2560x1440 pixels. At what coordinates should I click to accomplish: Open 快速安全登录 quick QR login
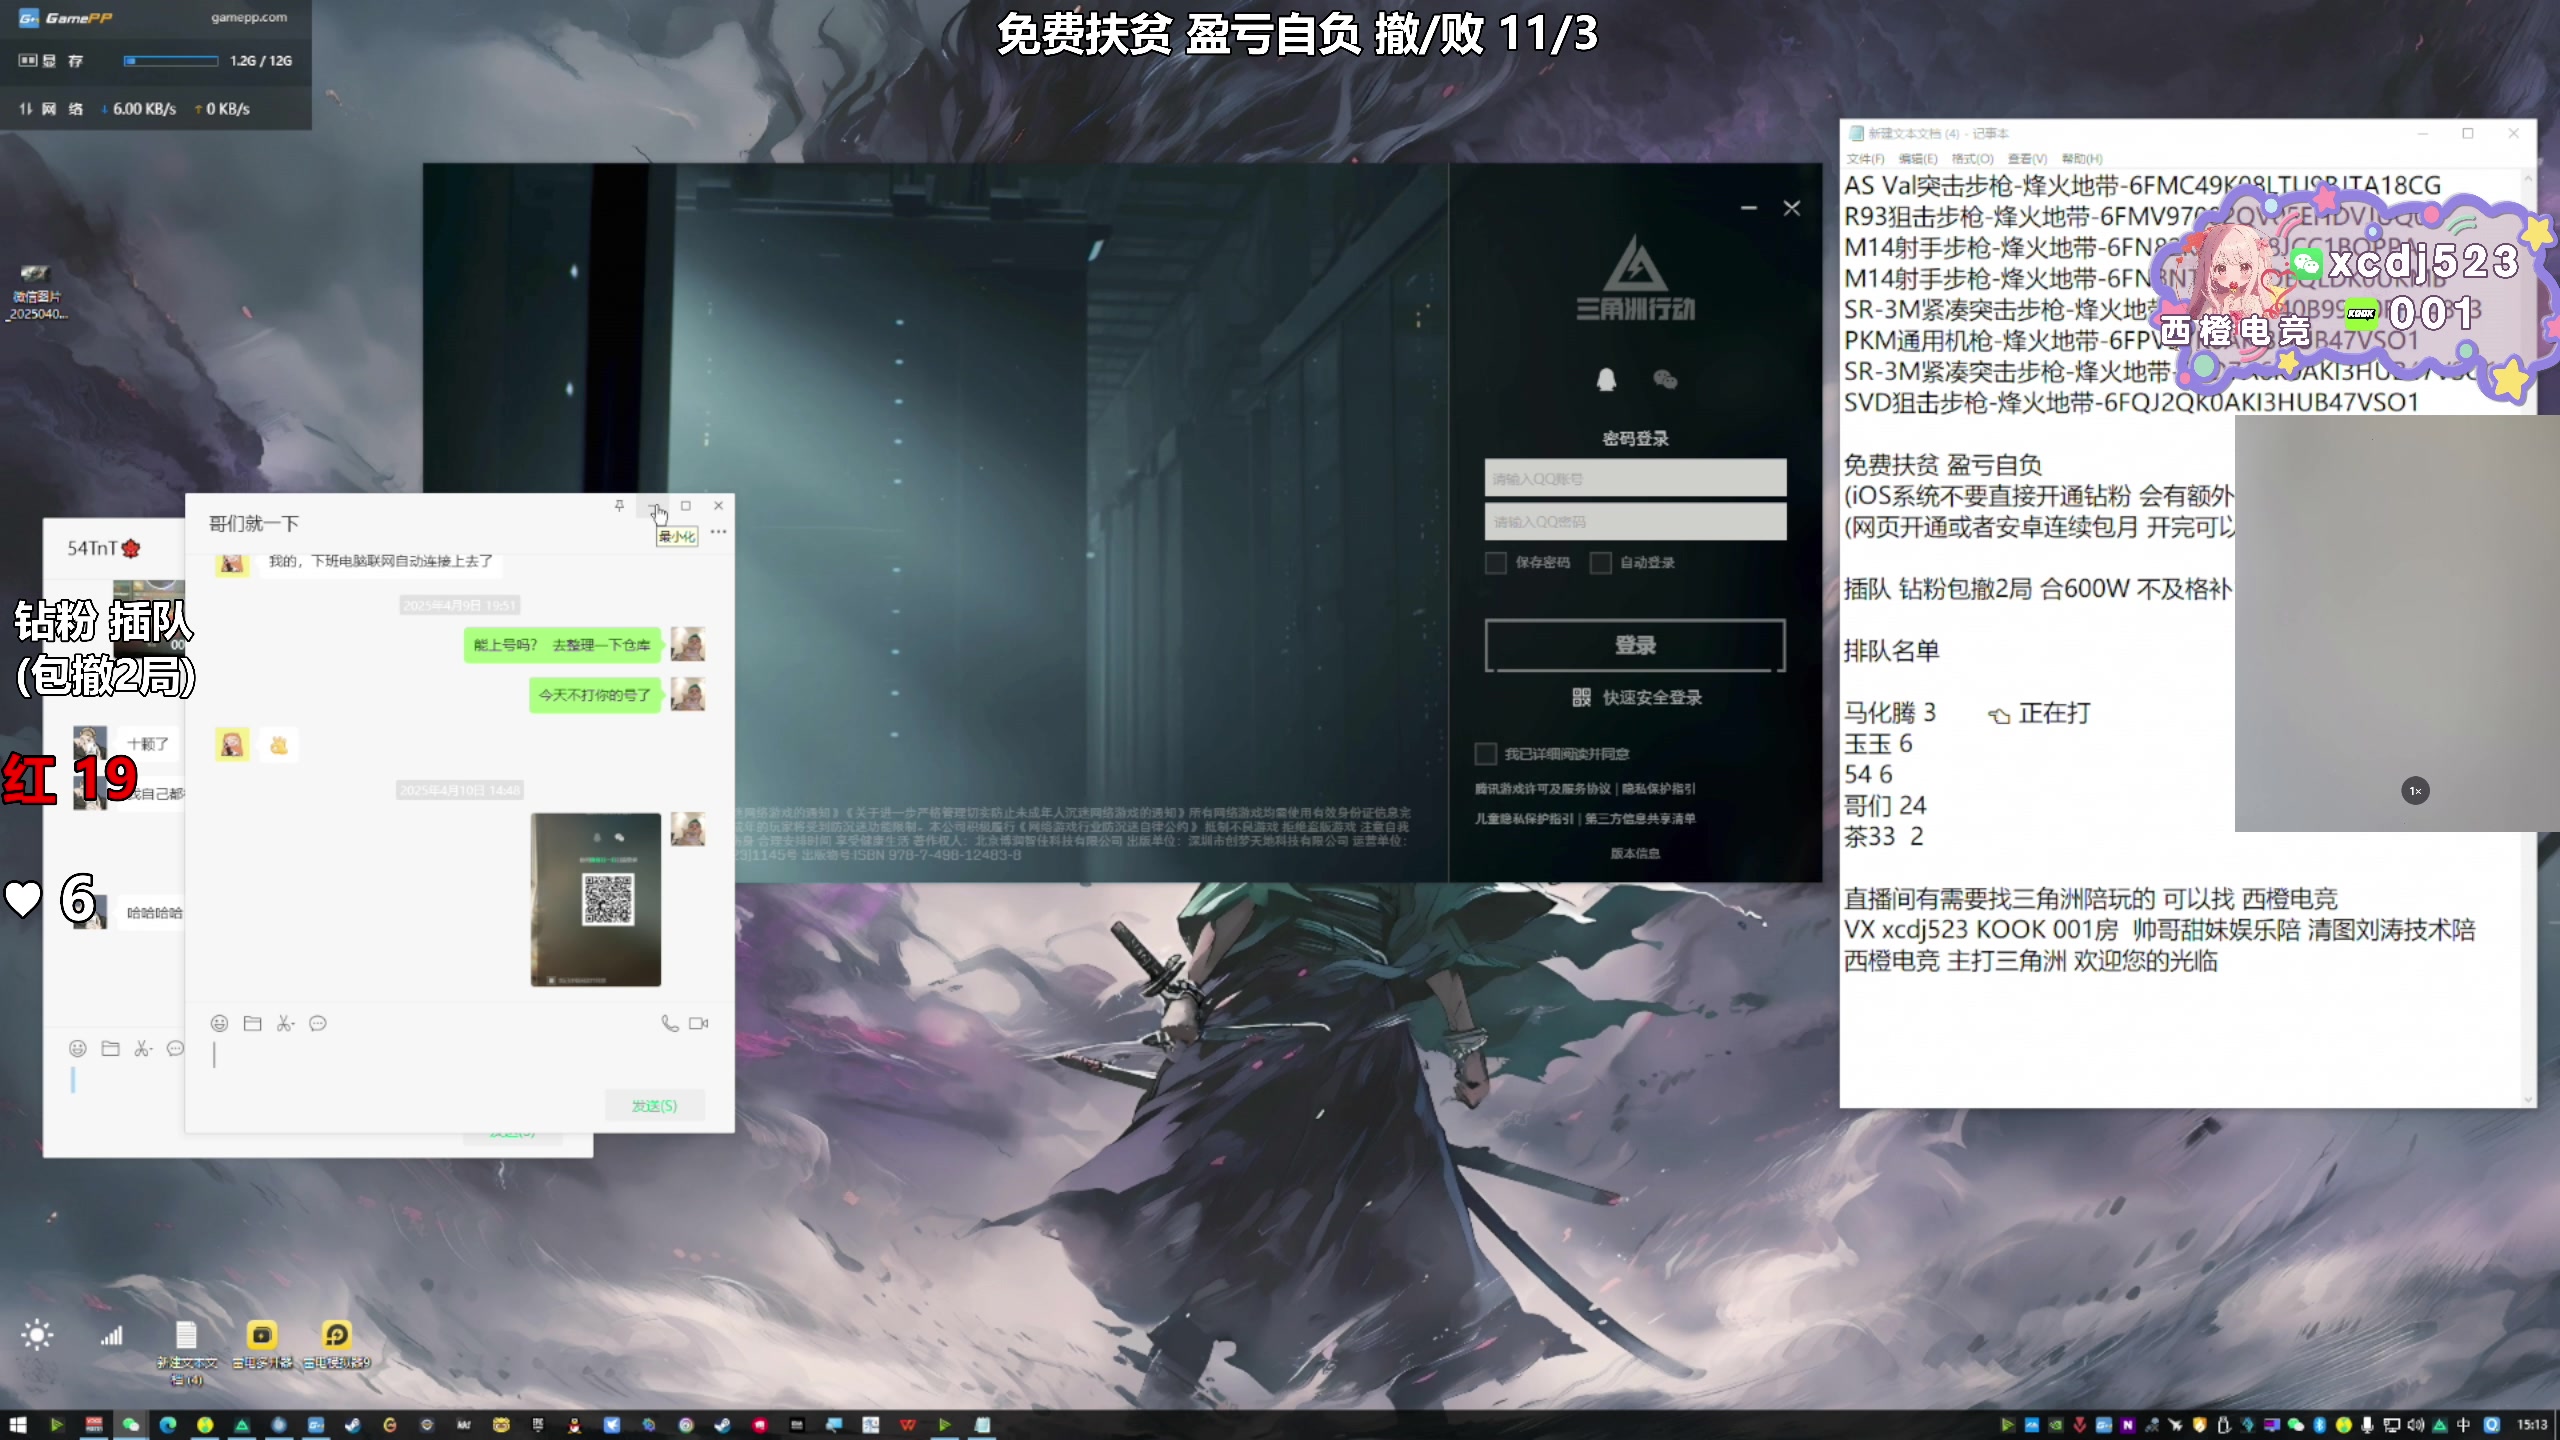(x=1637, y=697)
